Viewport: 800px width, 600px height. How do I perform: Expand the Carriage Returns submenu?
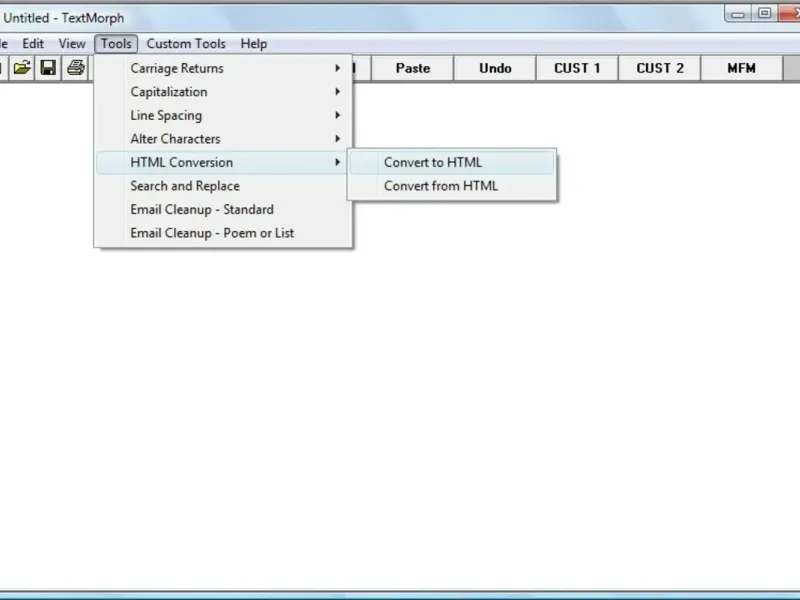[222, 68]
